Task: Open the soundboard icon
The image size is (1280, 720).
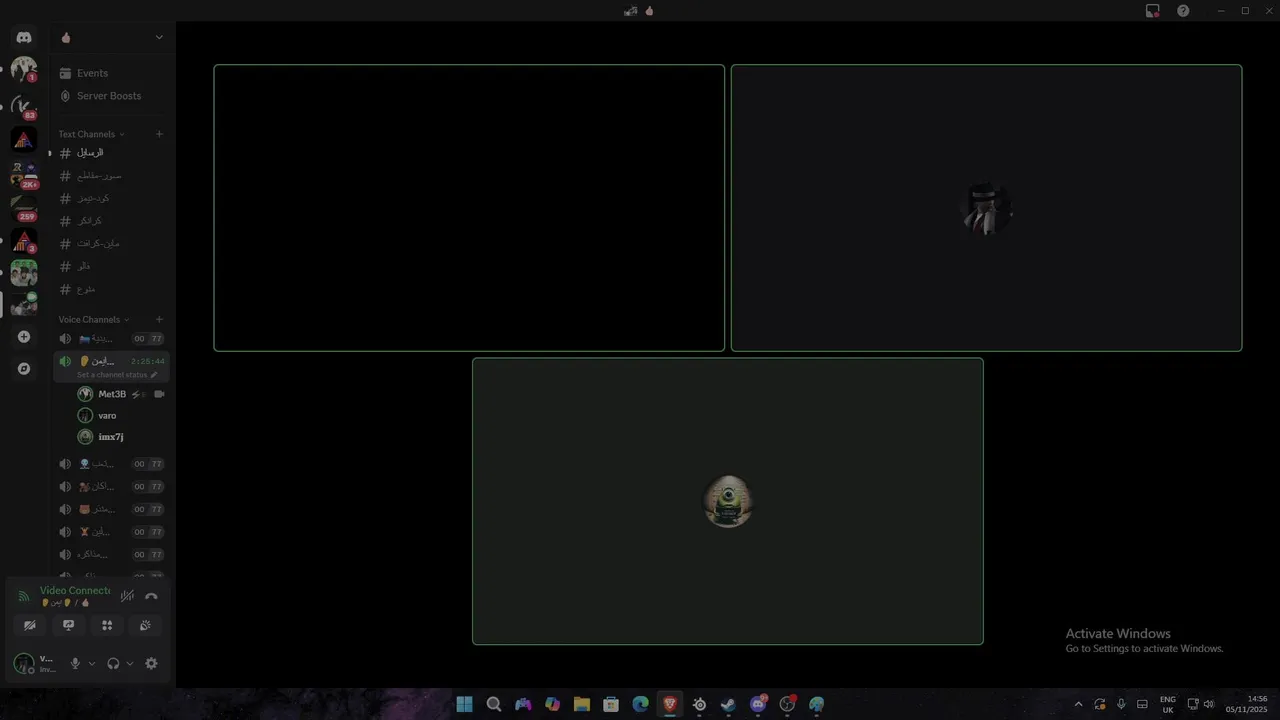Action: (145, 625)
